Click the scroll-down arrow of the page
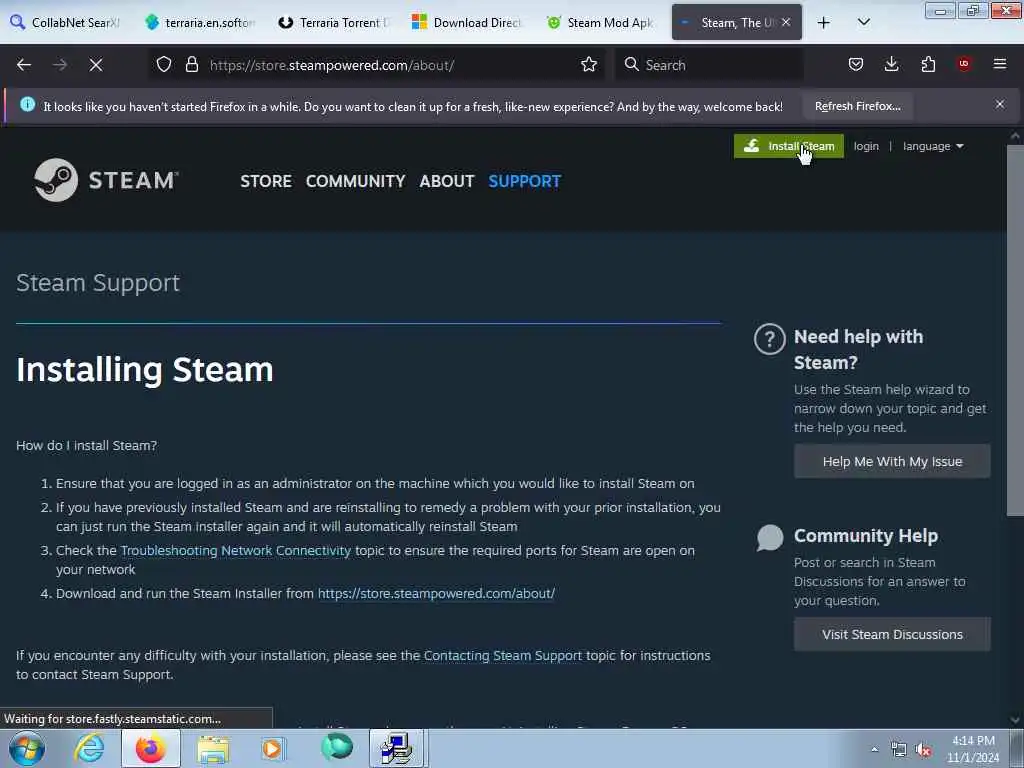The height and width of the screenshot is (768, 1024). coord(1015,720)
